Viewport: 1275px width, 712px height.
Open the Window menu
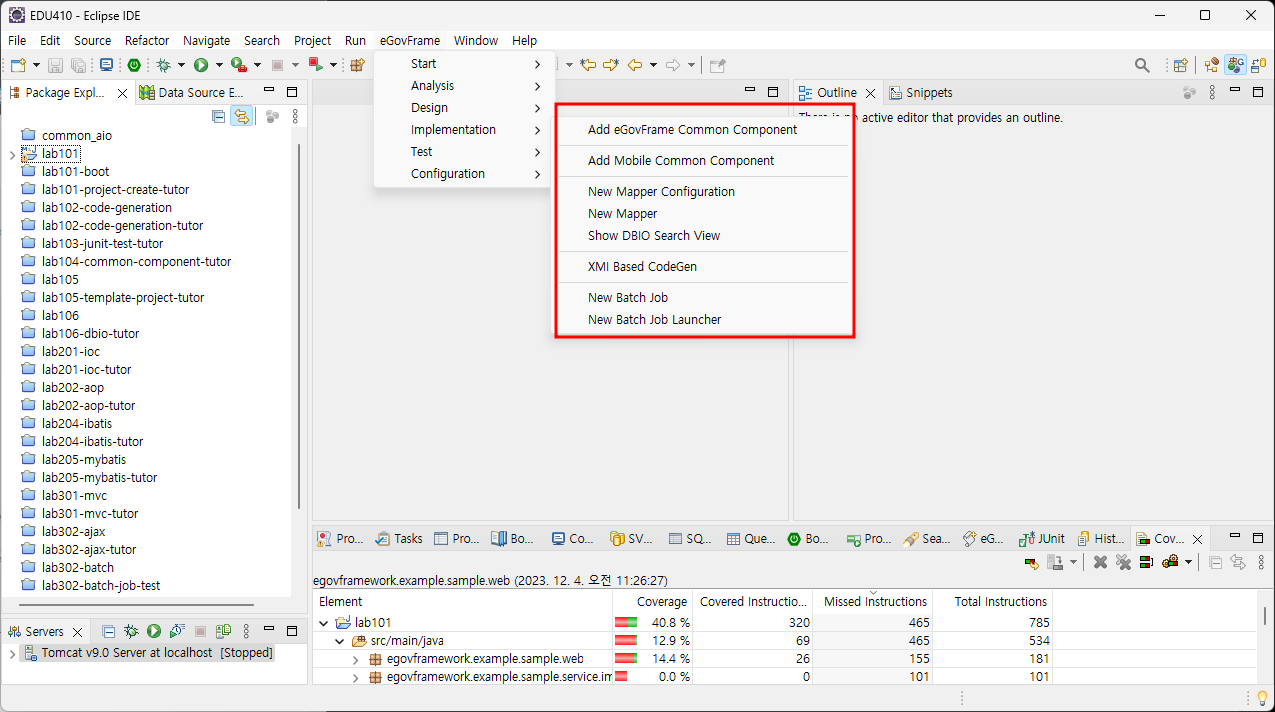475,41
